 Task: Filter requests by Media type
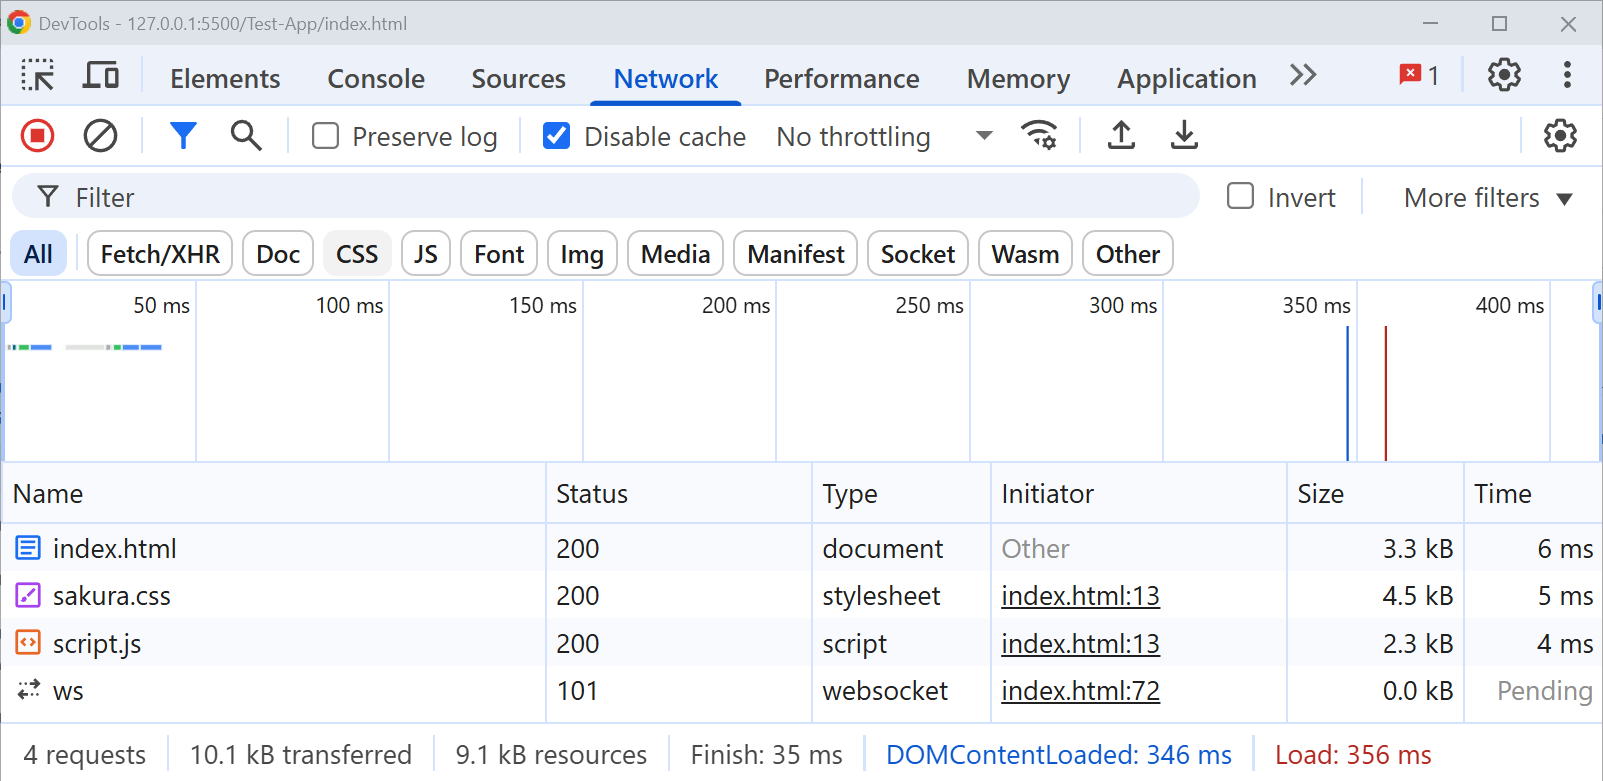point(675,254)
